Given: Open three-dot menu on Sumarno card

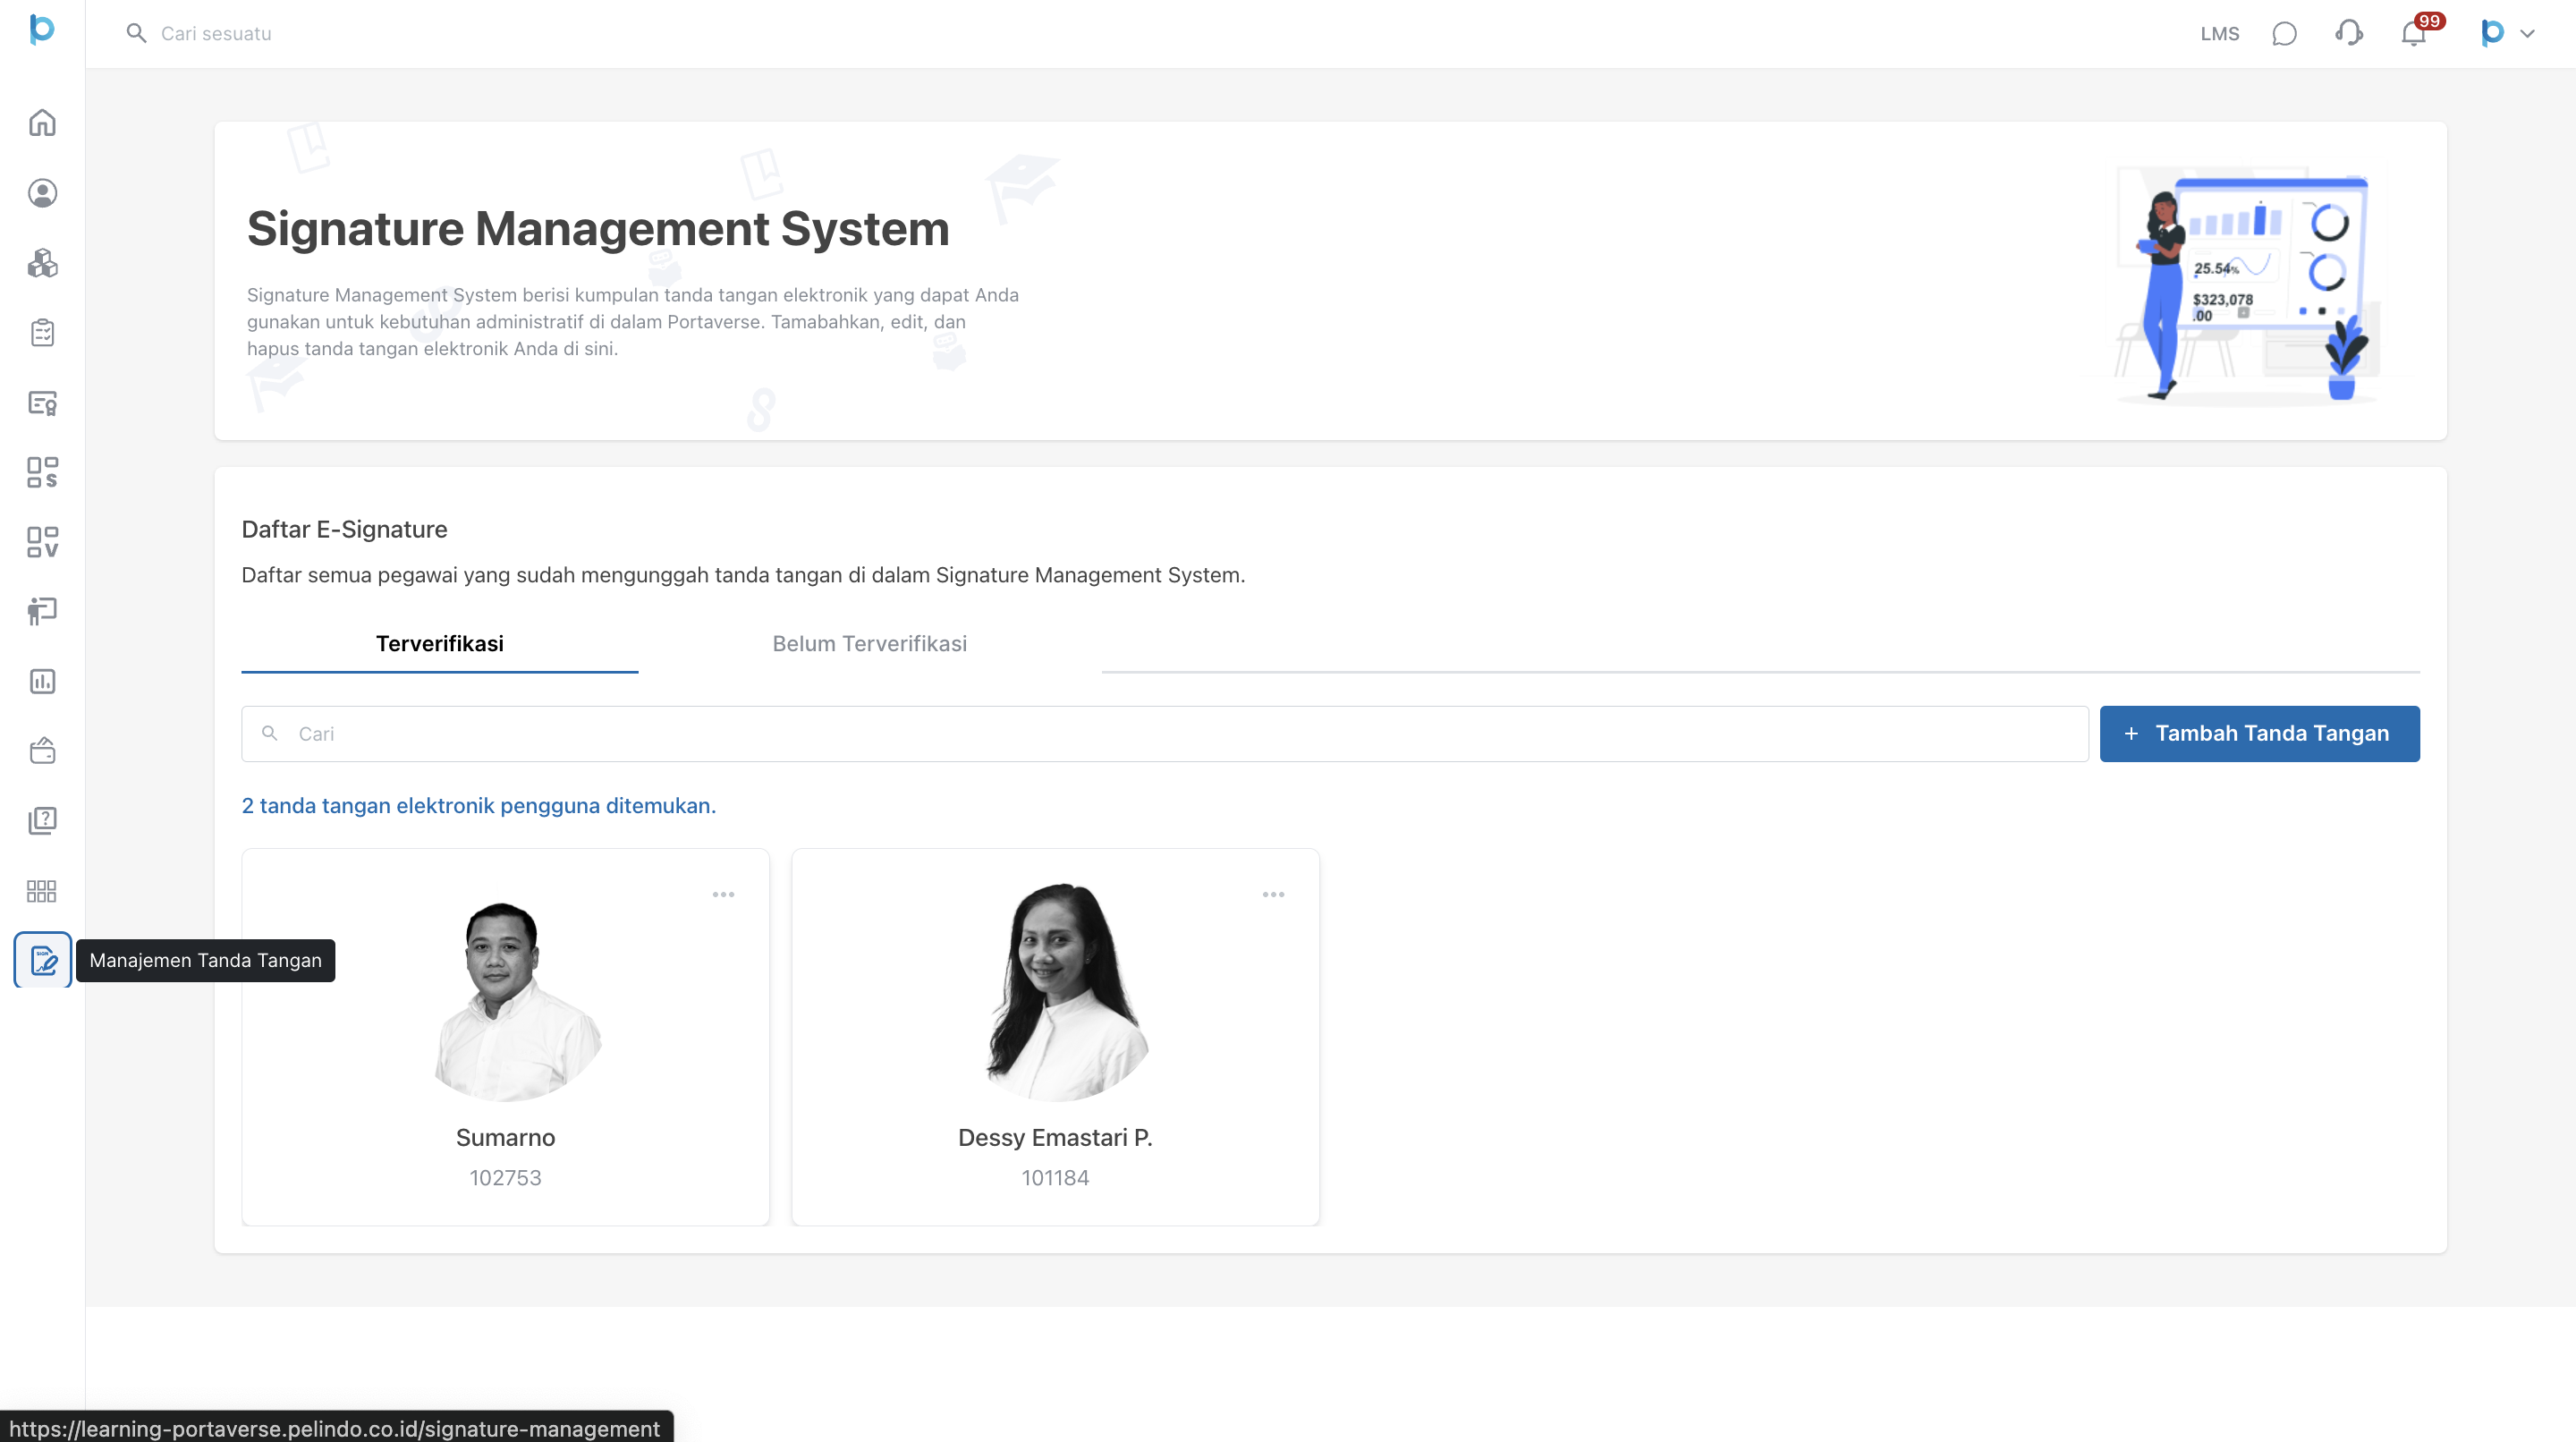Looking at the screenshot, I should coord(723,894).
